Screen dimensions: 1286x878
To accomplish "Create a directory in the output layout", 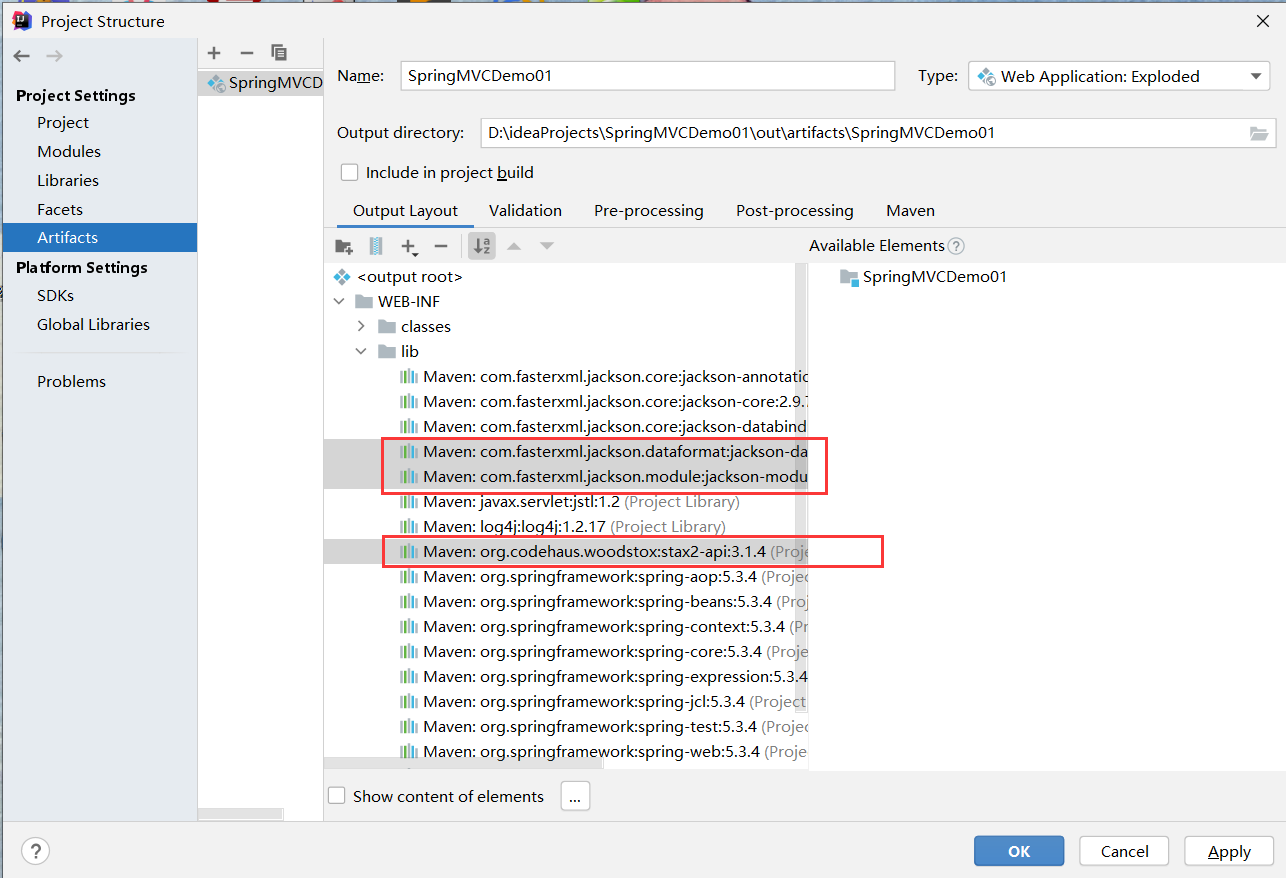I will click(344, 246).
